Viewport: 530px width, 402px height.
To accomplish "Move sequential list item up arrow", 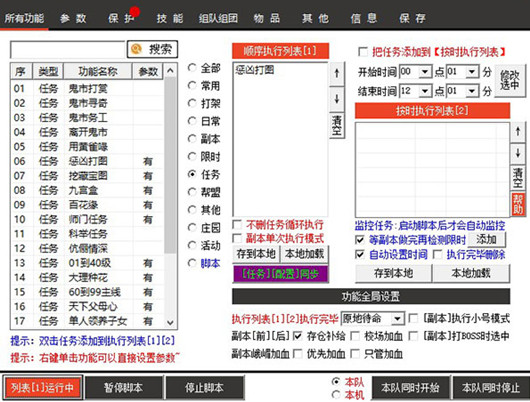I will pos(337,73).
